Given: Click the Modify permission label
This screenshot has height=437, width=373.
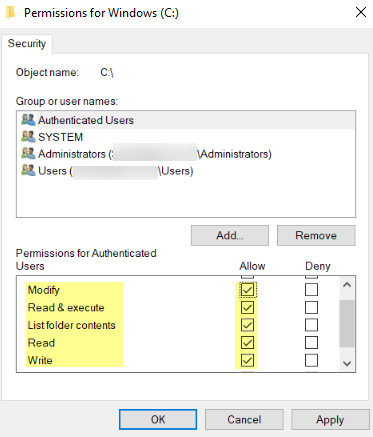Looking at the screenshot, I should pyautogui.click(x=44, y=290).
